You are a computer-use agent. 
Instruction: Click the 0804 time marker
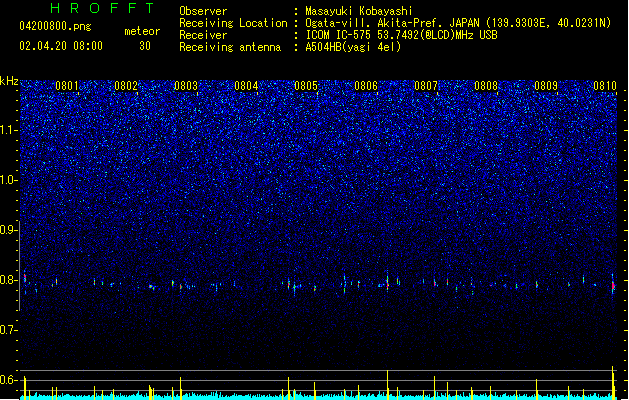click(246, 86)
